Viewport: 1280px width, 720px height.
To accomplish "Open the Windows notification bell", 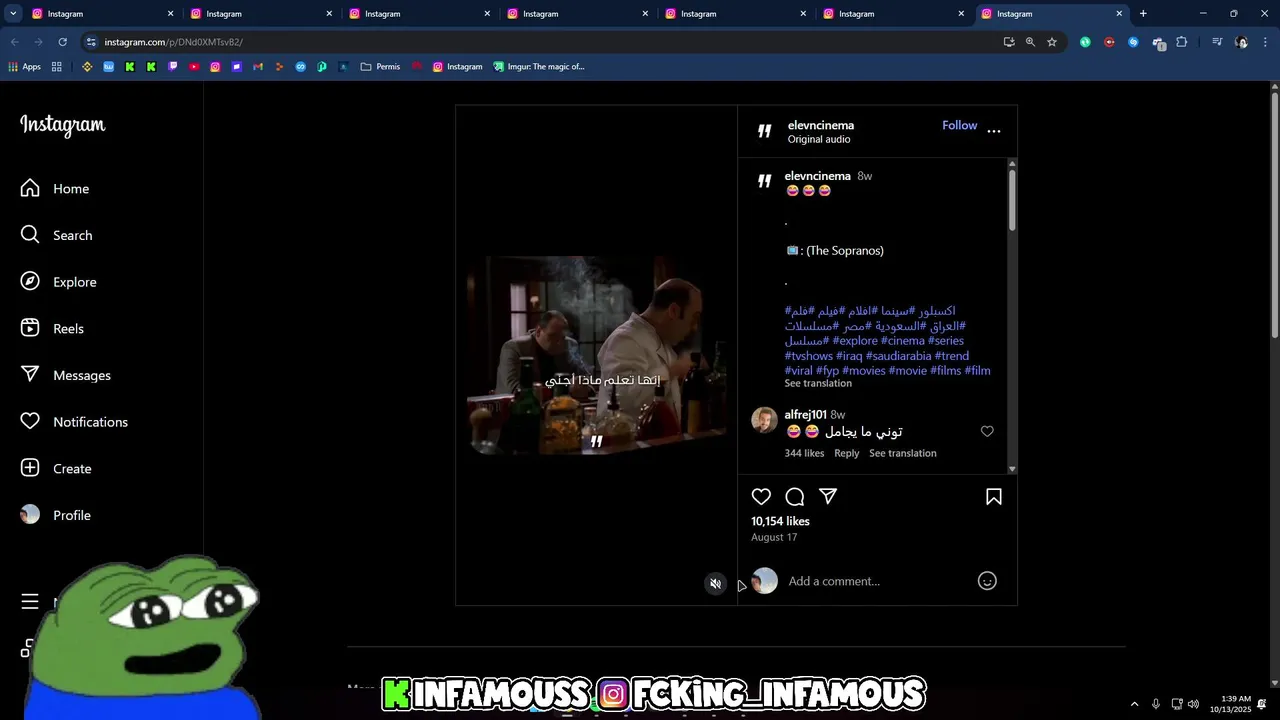I will 1262,704.
